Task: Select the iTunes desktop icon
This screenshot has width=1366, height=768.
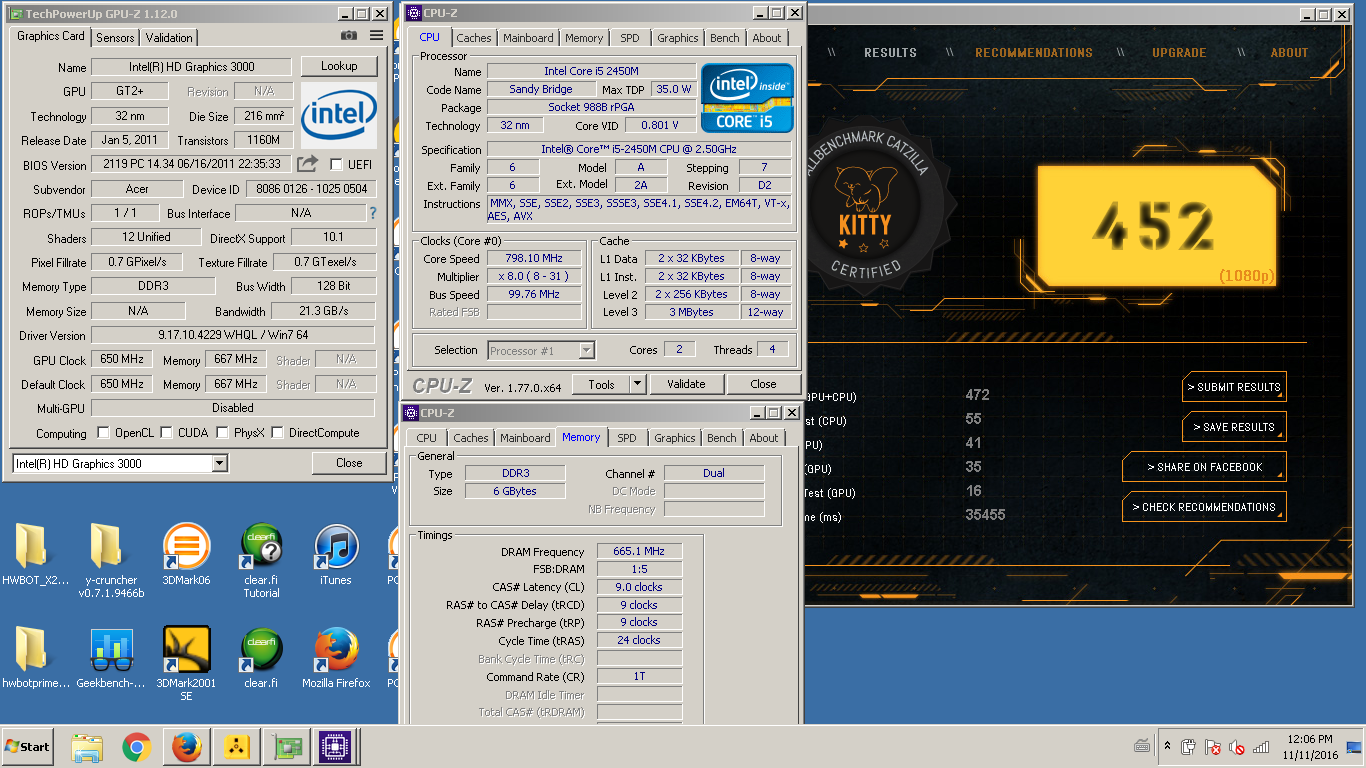Action: pyautogui.click(x=336, y=556)
